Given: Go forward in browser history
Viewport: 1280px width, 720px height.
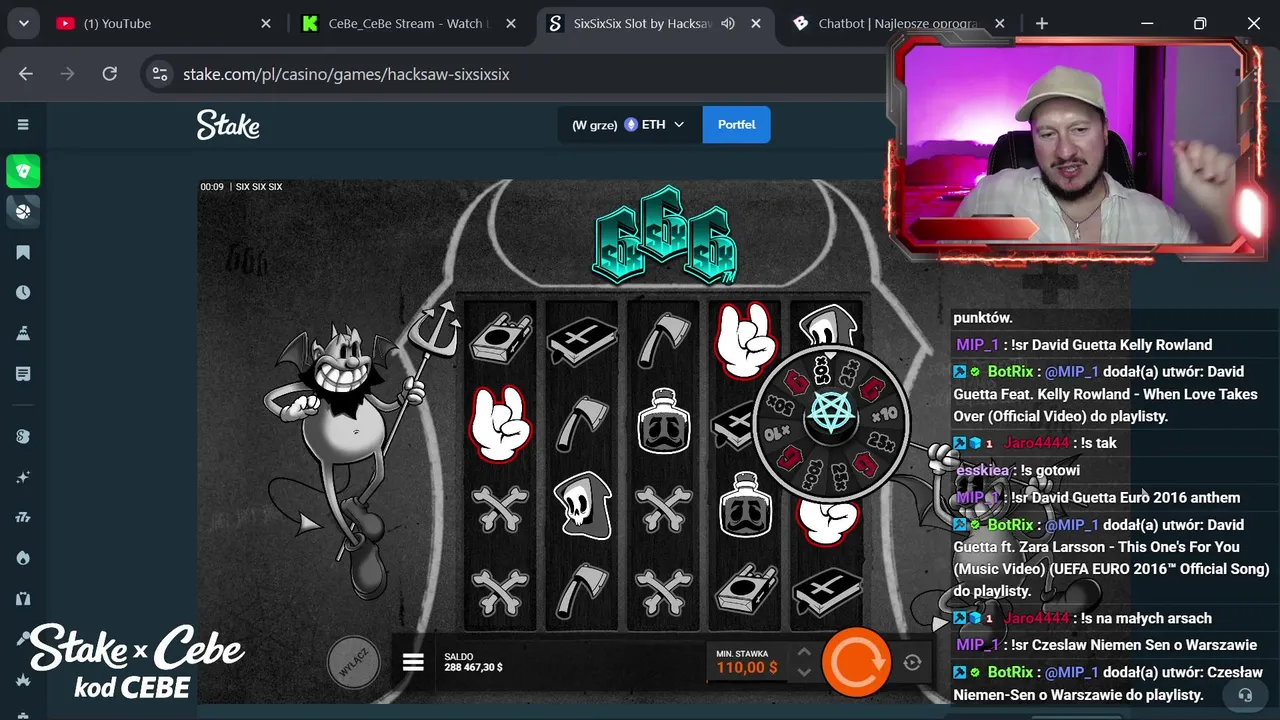Looking at the screenshot, I should click(x=68, y=74).
